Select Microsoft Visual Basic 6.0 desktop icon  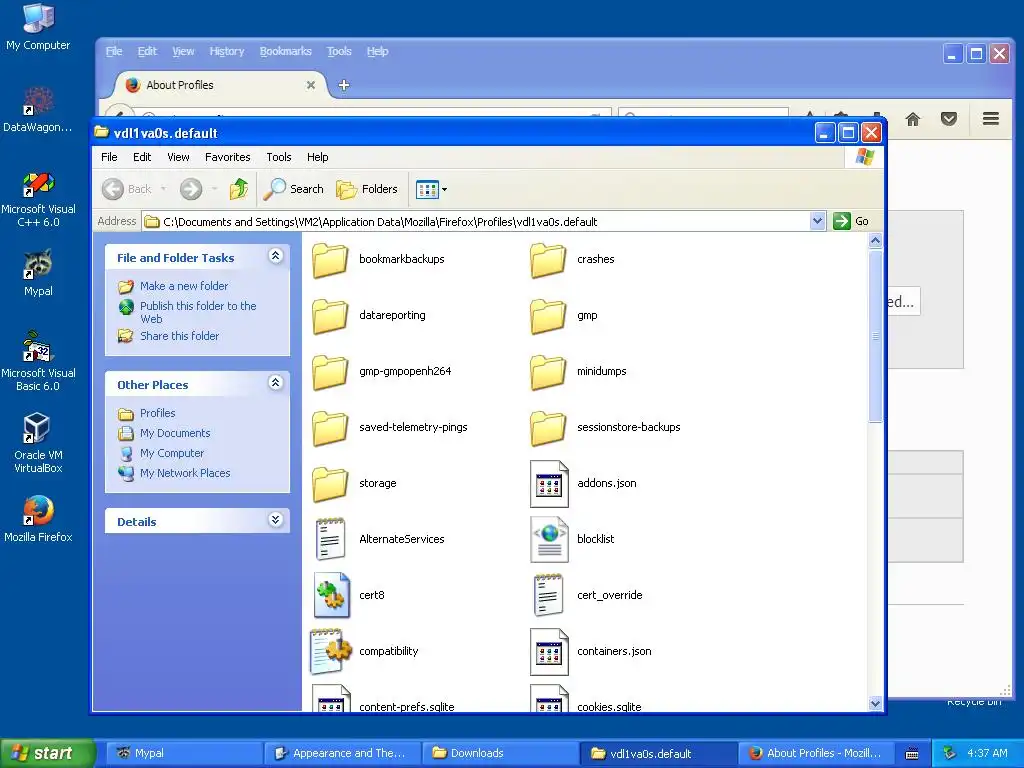coord(38,361)
